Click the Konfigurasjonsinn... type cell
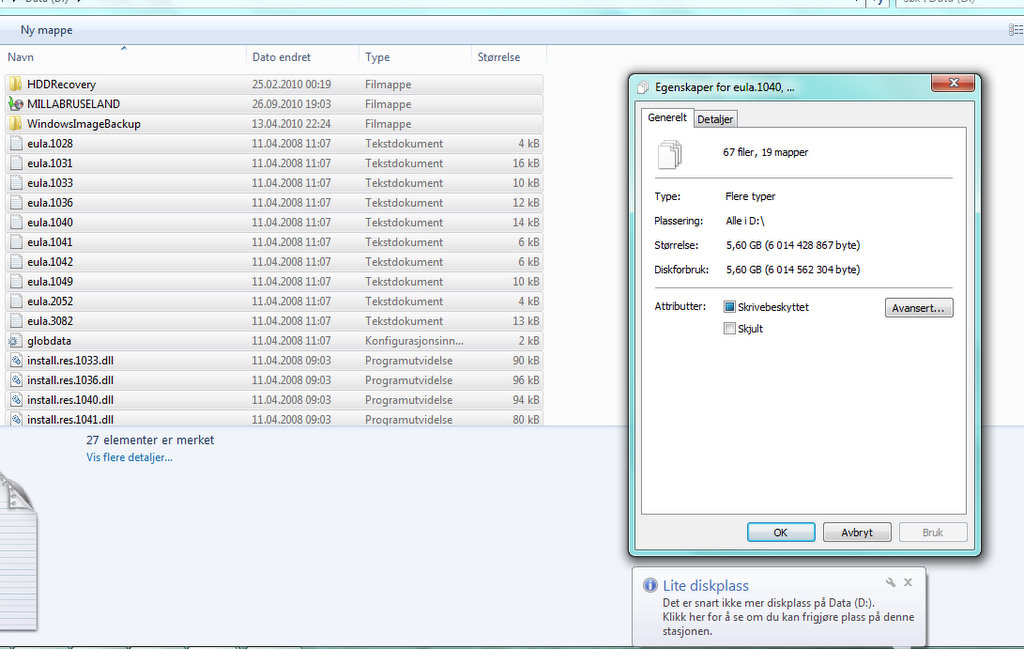 (x=414, y=341)
